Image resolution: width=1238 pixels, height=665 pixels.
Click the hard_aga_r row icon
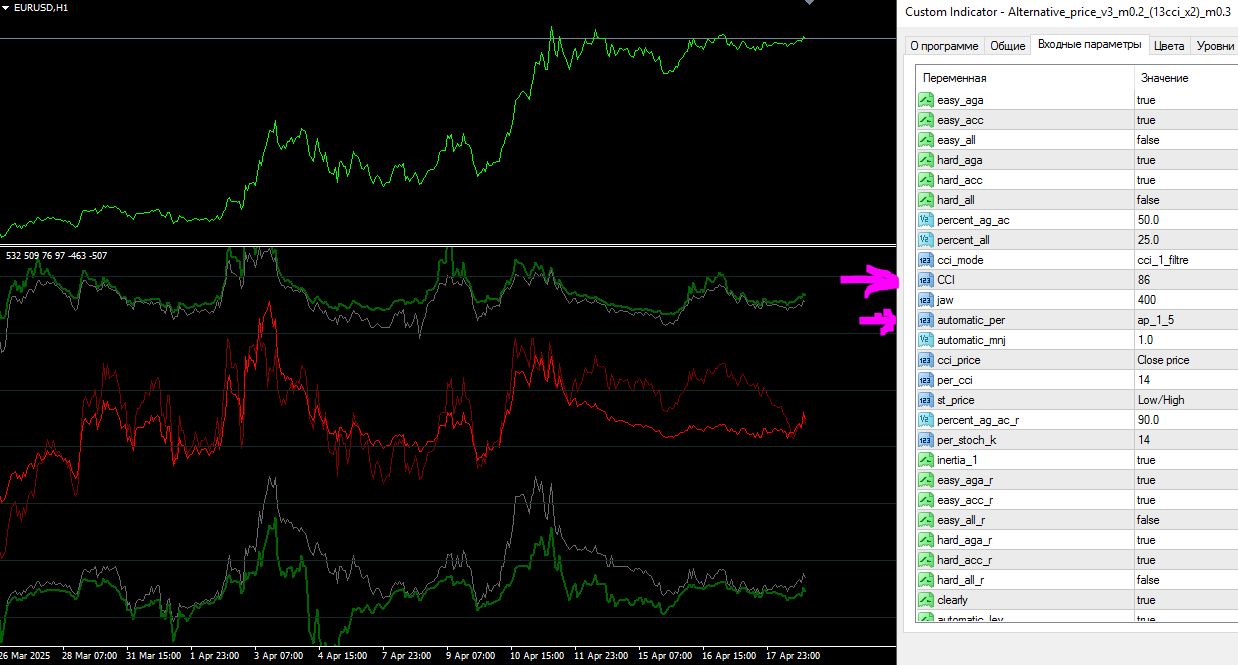point(926,540)
